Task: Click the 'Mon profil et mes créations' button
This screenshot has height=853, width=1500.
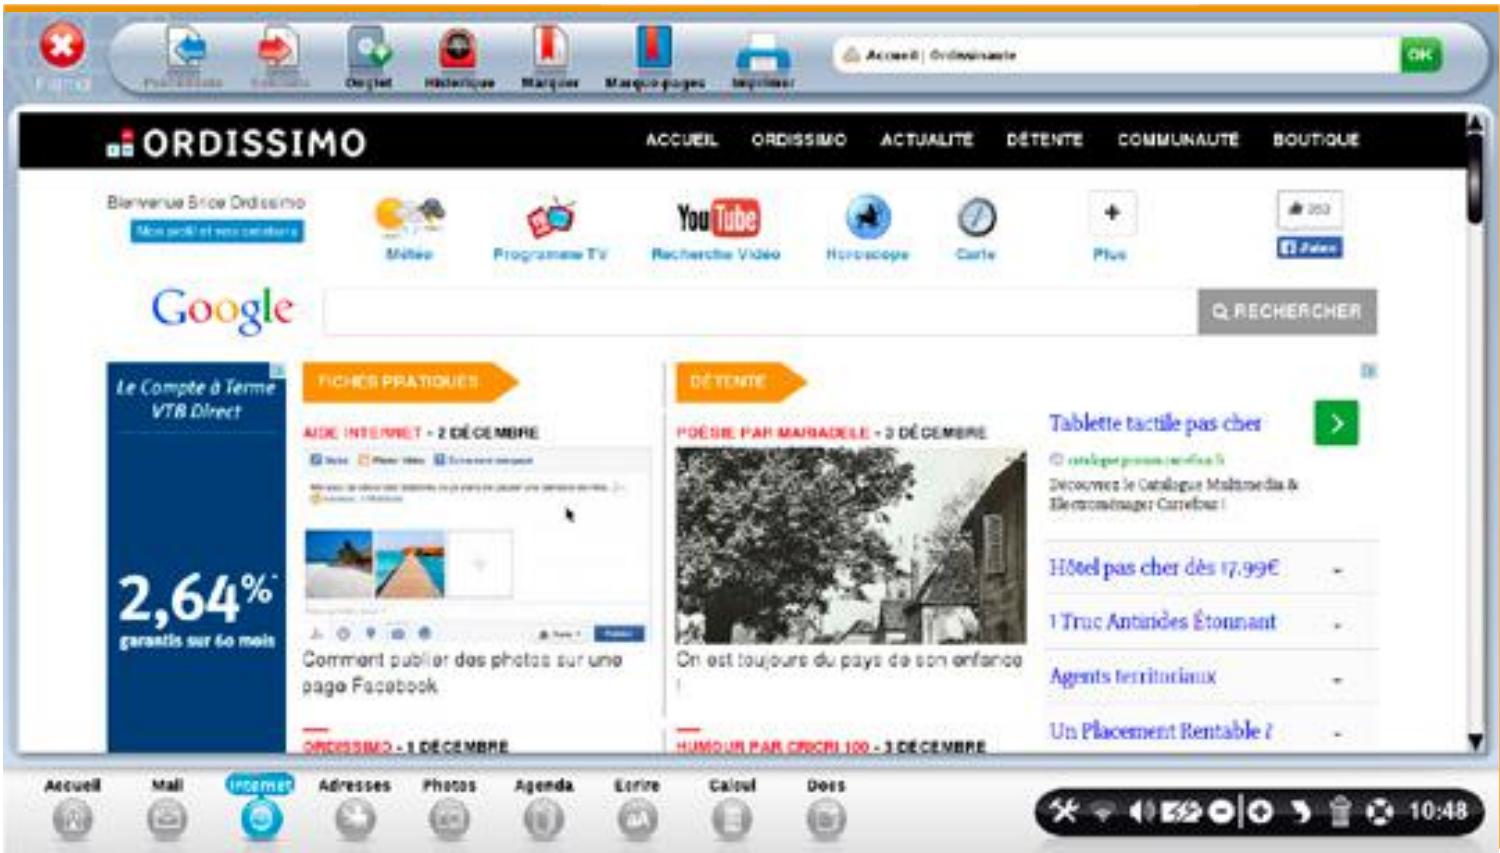Action: pyautogui.click(x=217, y=231)
